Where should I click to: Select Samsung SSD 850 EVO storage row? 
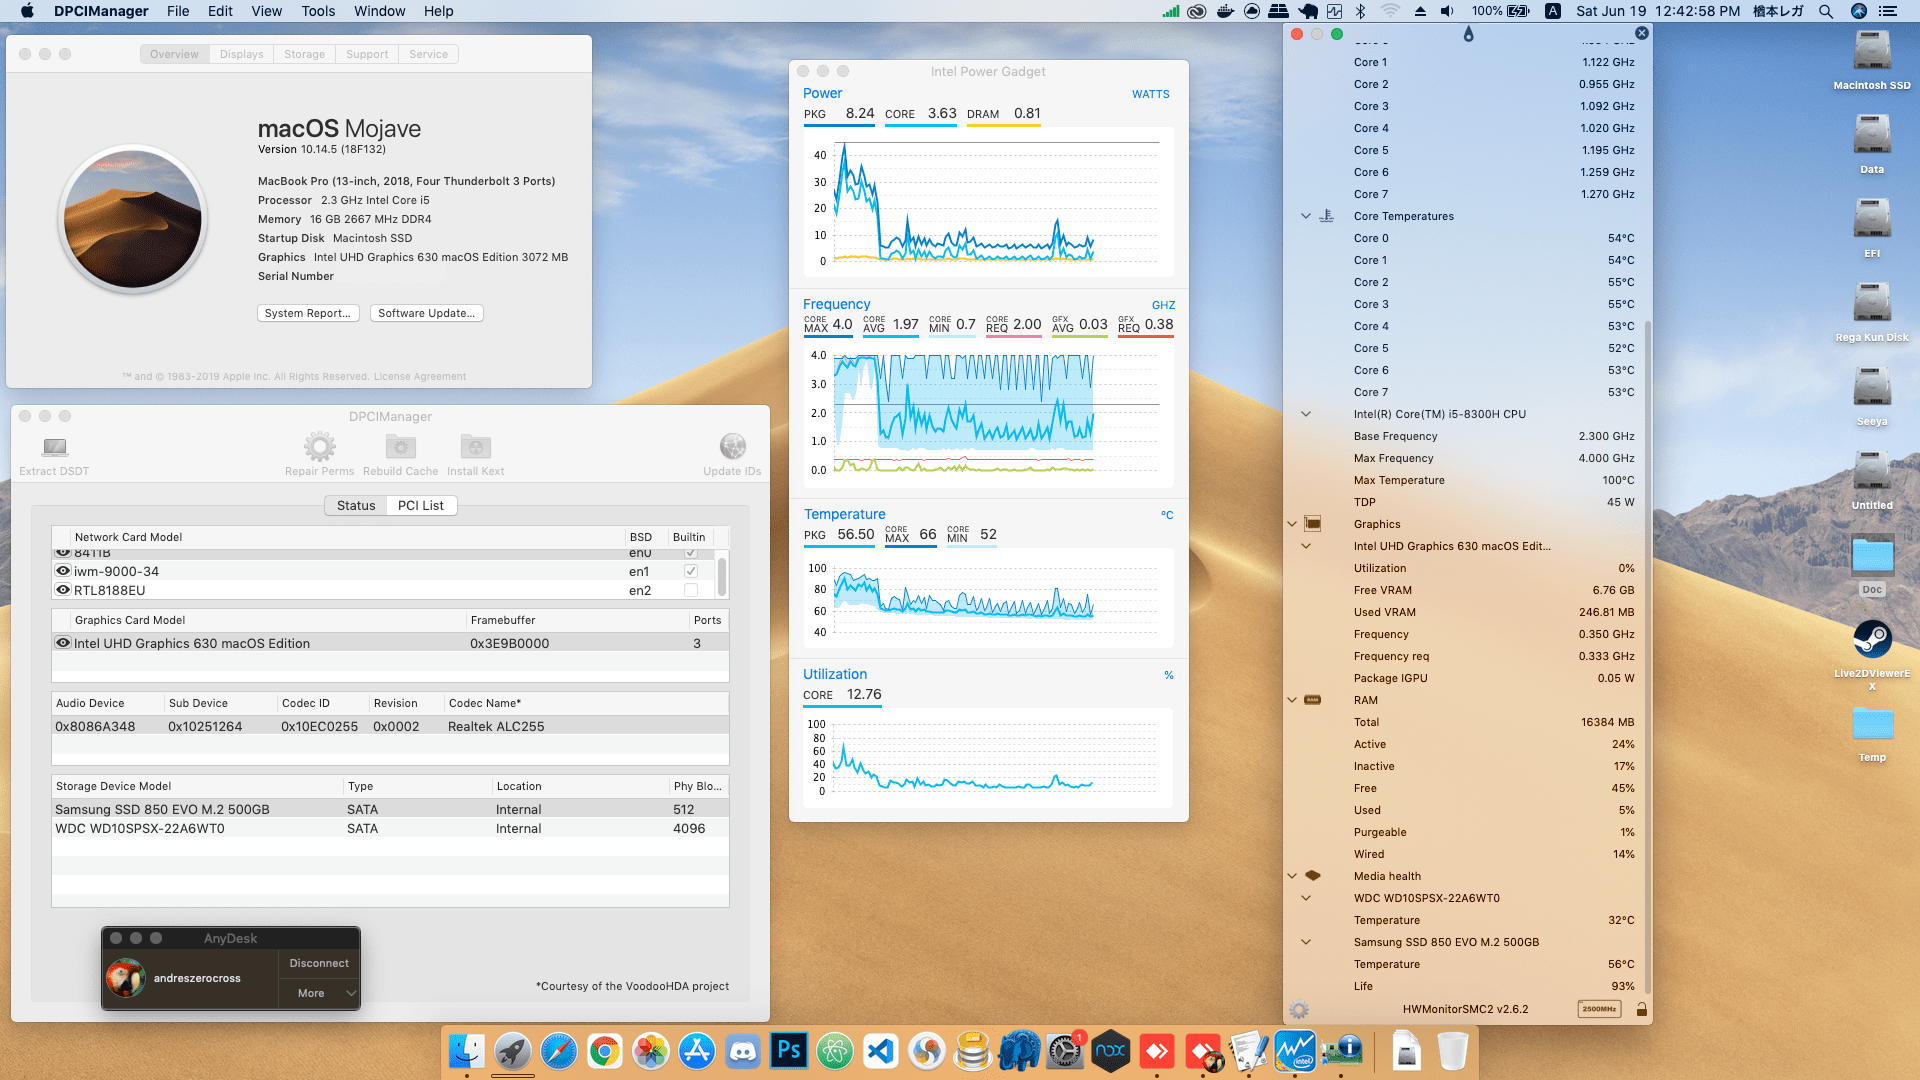click(390, 809)
